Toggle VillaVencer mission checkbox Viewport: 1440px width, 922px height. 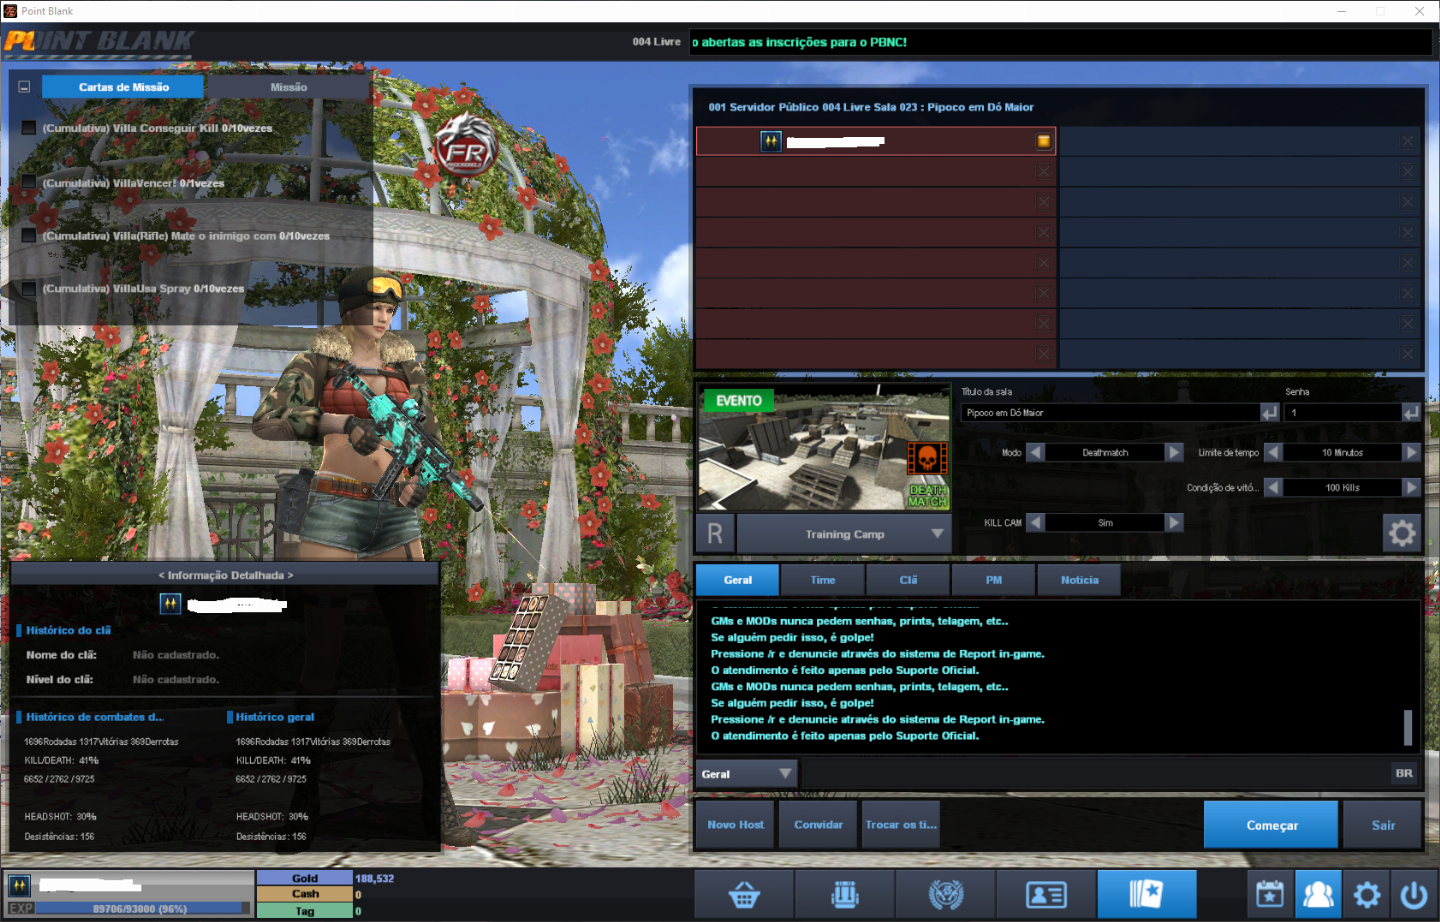[x=29, y=183]
